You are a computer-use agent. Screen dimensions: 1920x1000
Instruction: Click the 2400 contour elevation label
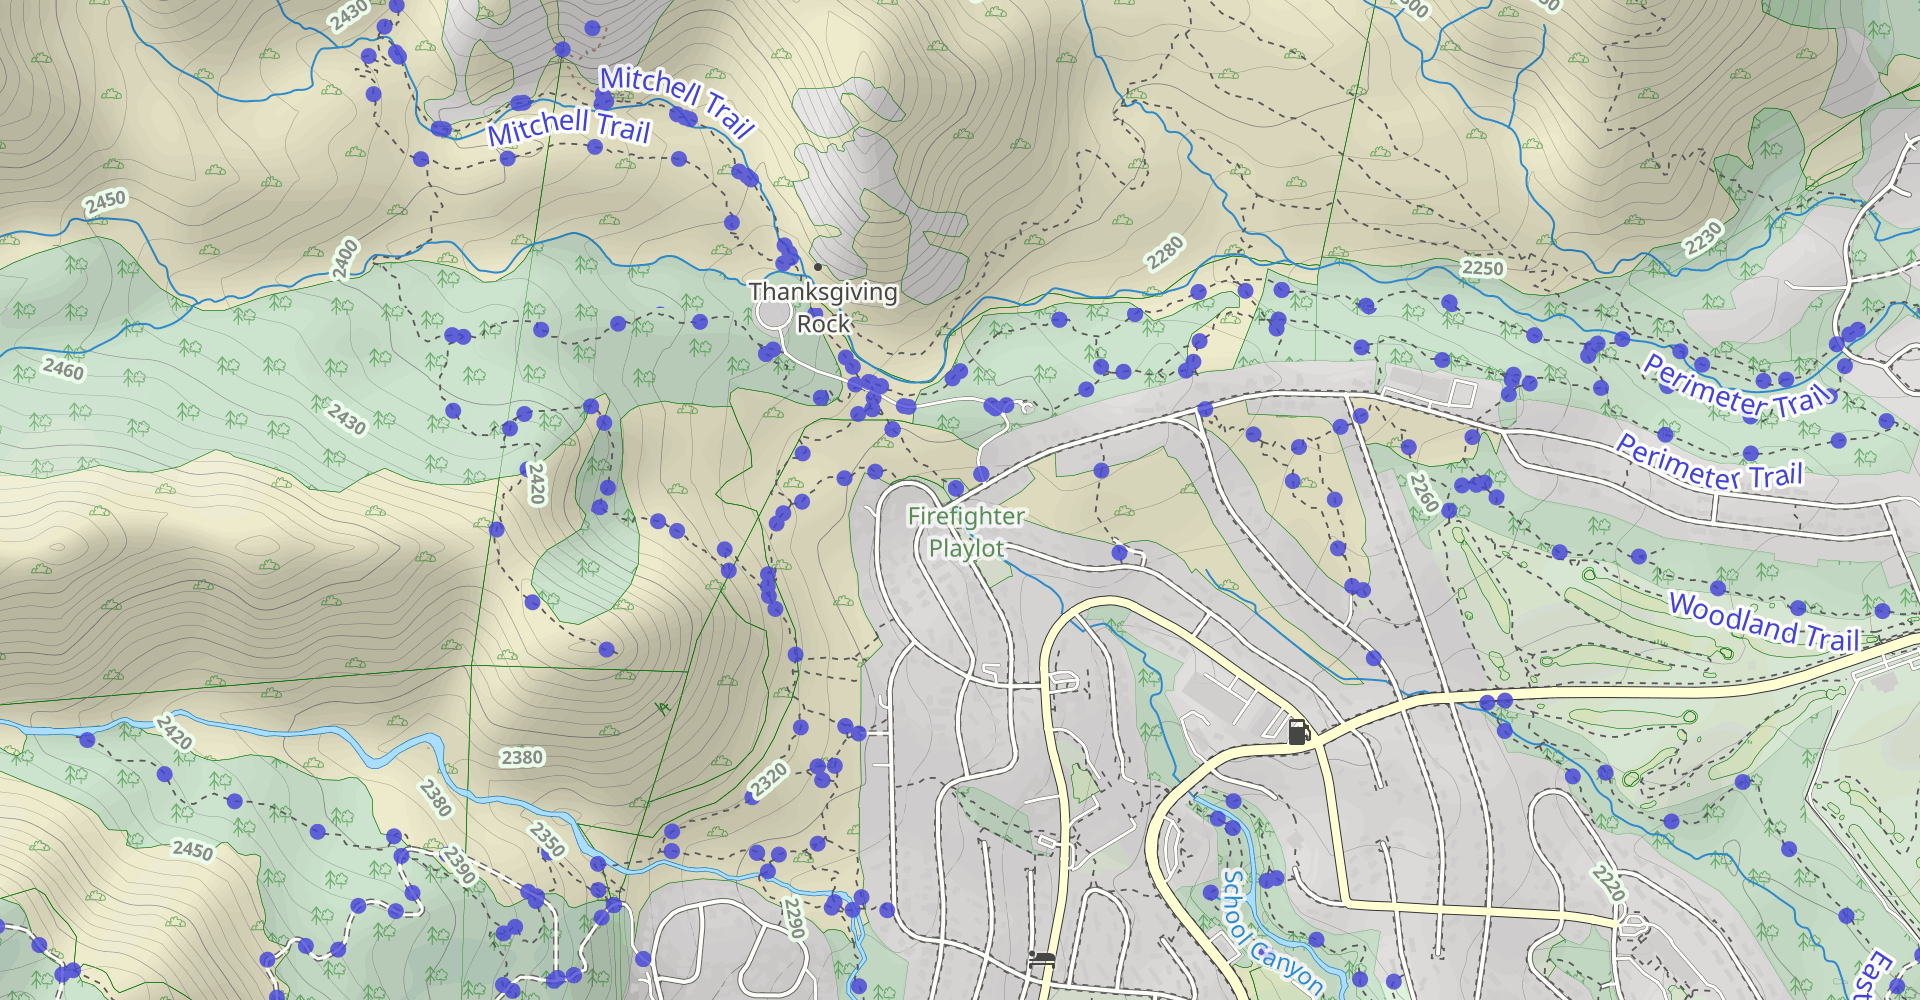pos(345,259)
